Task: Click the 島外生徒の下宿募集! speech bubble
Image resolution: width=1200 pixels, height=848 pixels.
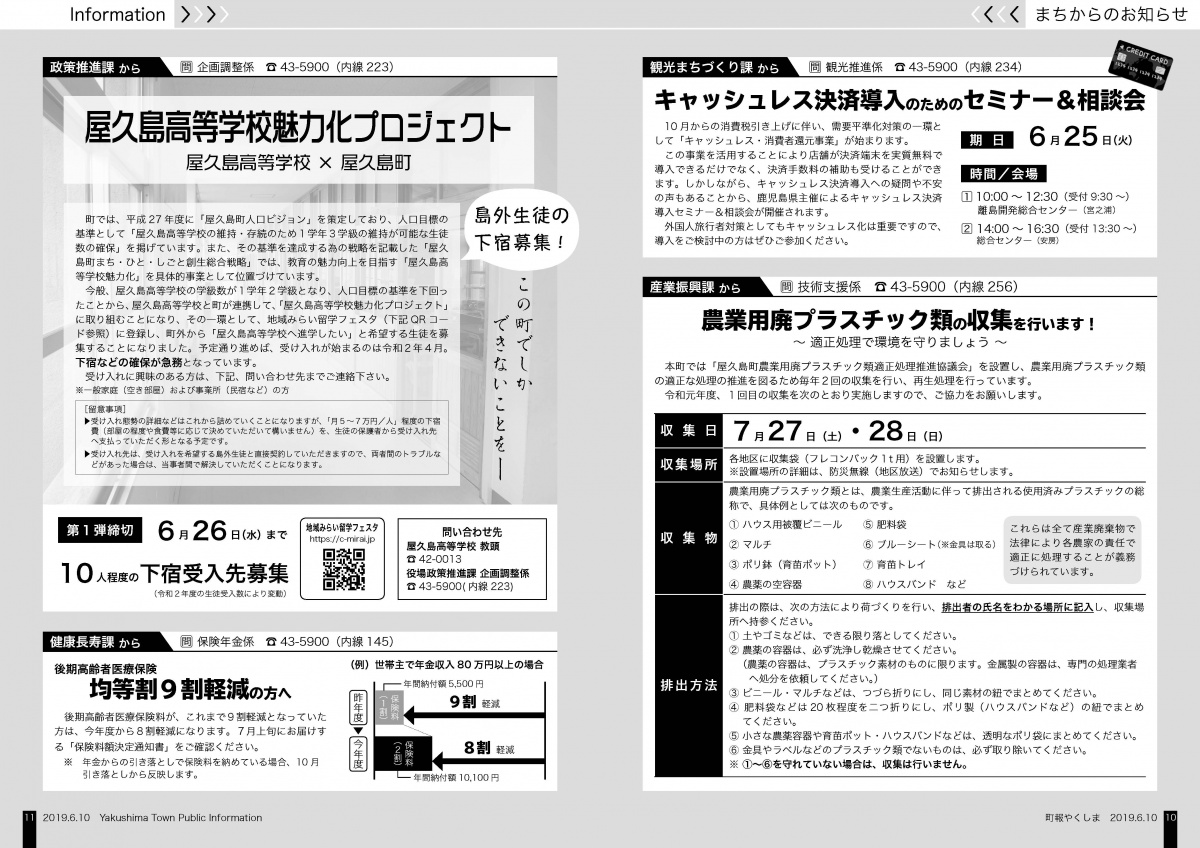Action: 521,228
